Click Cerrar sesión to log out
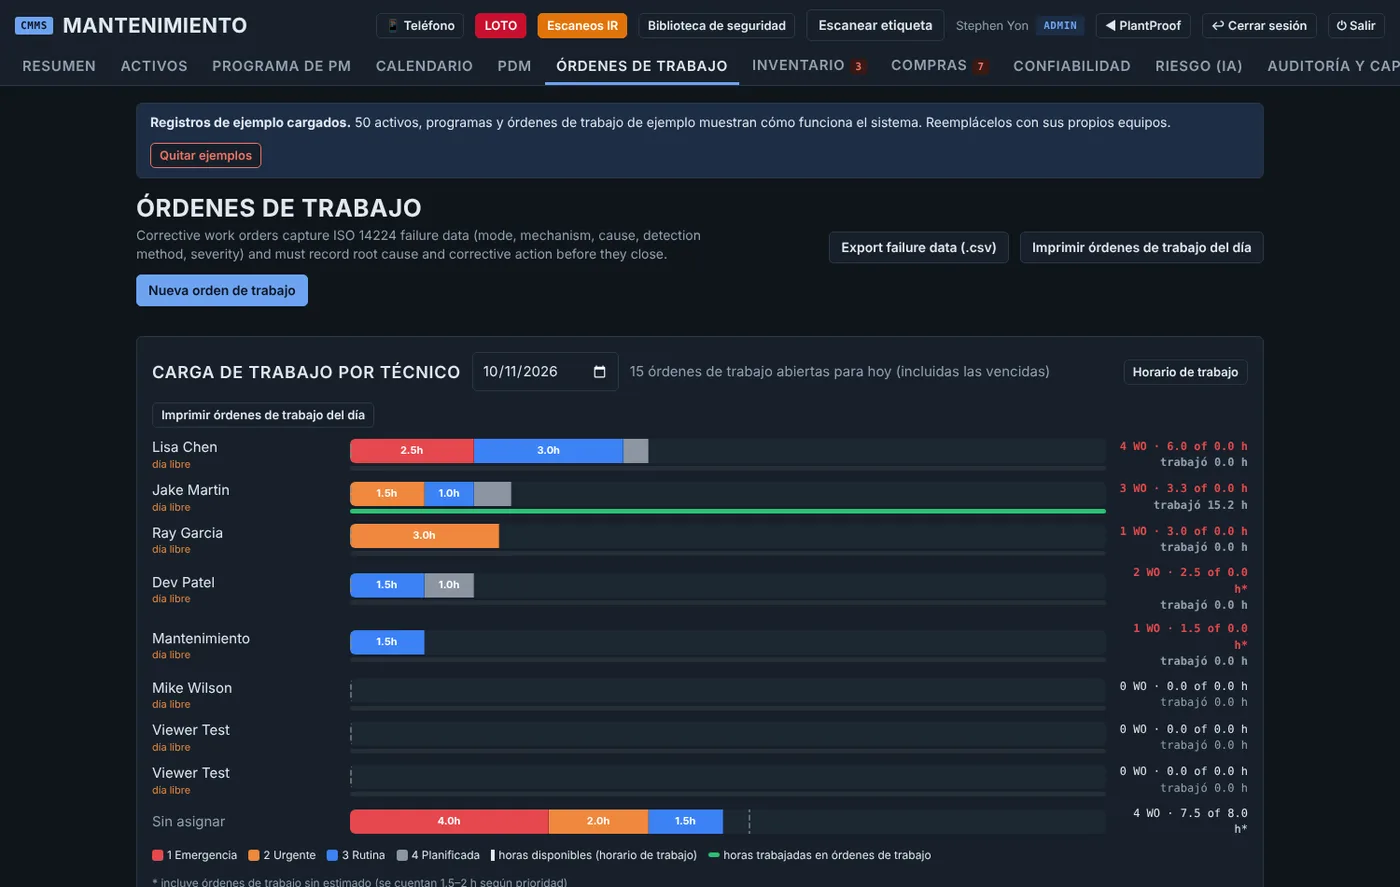The image size is (1400, 887). tap(1259, 25)
